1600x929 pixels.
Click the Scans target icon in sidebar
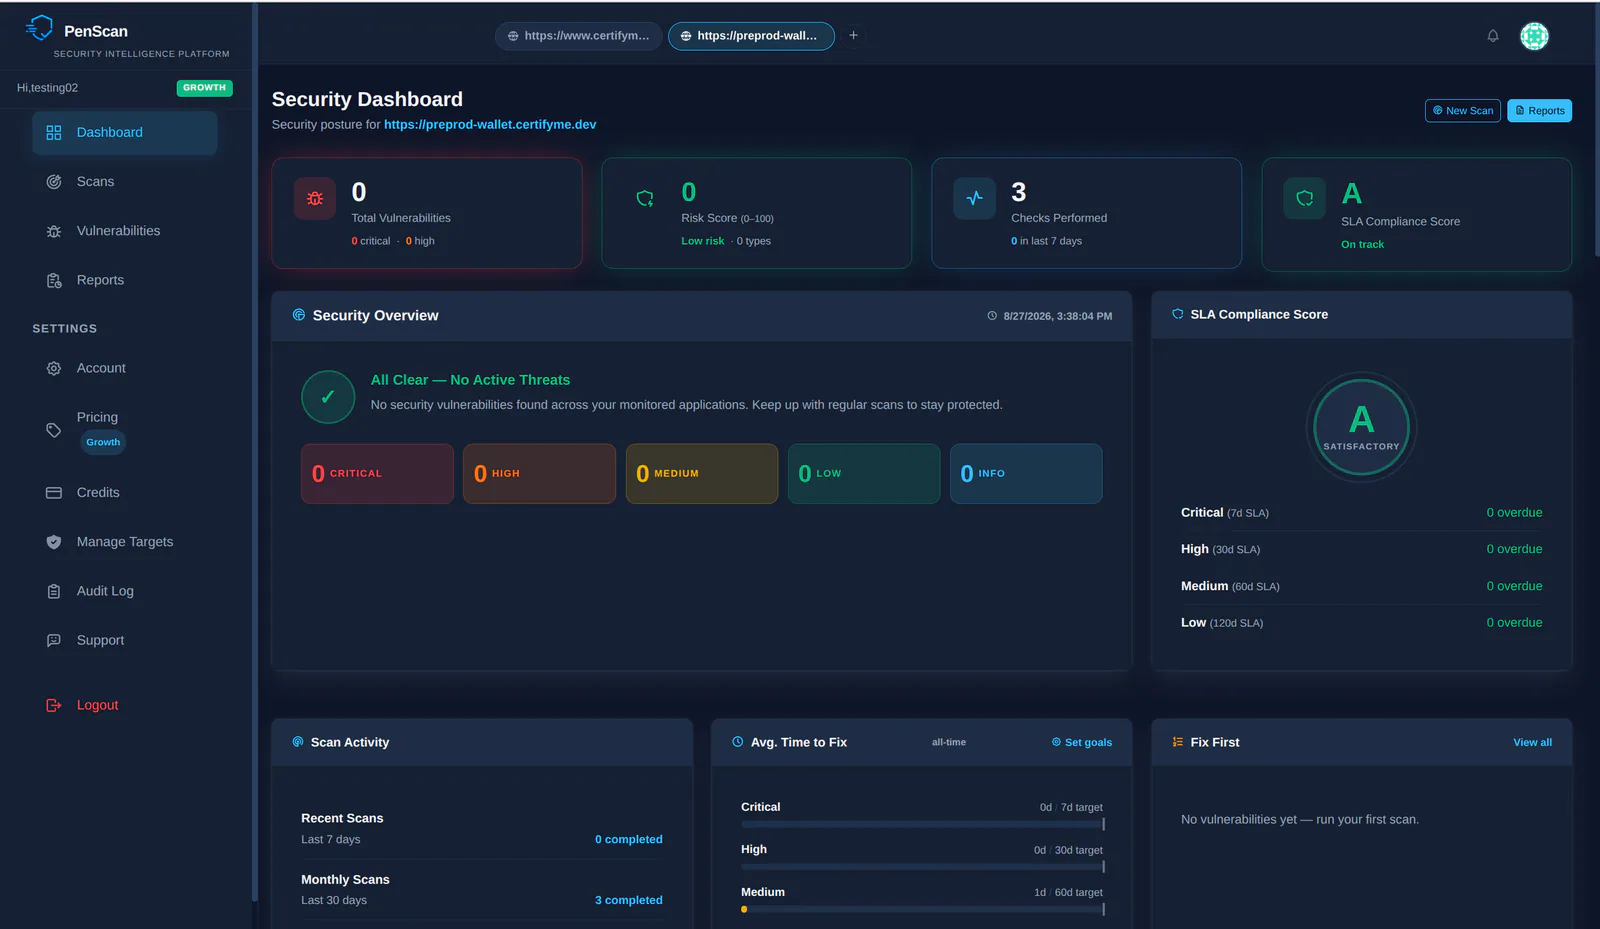[x=54, y=182]
